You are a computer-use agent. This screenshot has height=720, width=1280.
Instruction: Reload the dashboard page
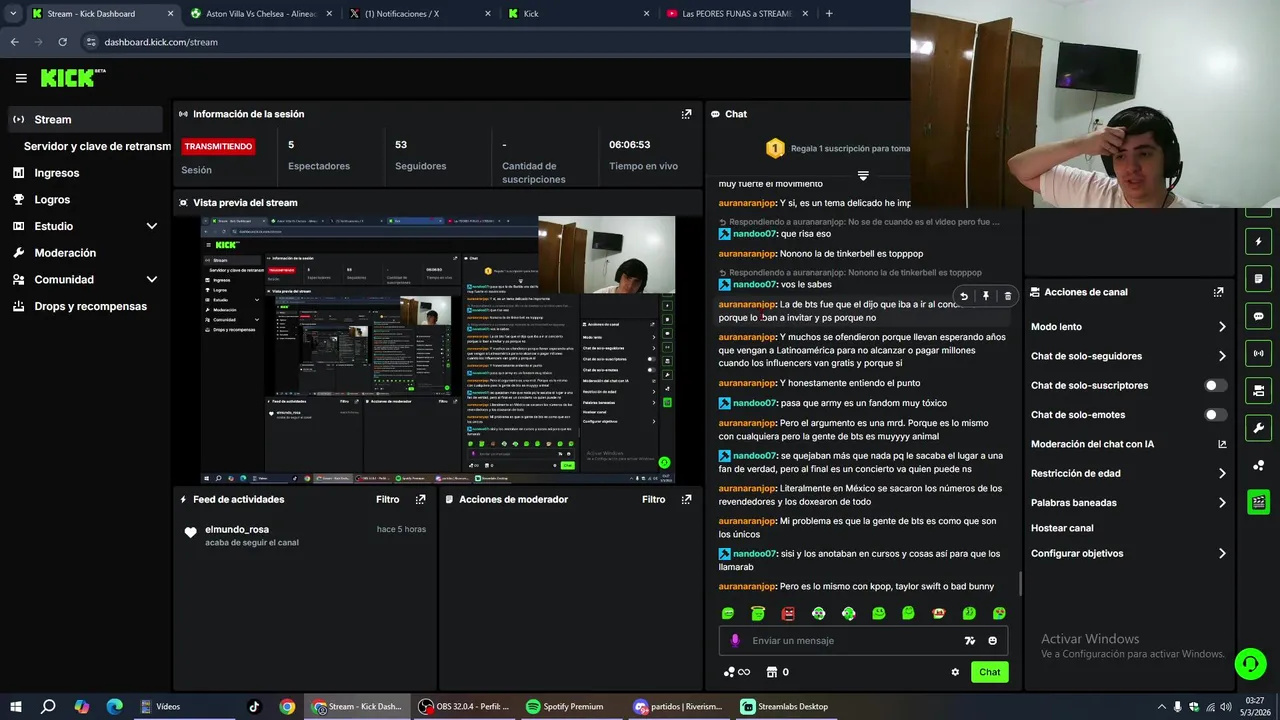62,42
